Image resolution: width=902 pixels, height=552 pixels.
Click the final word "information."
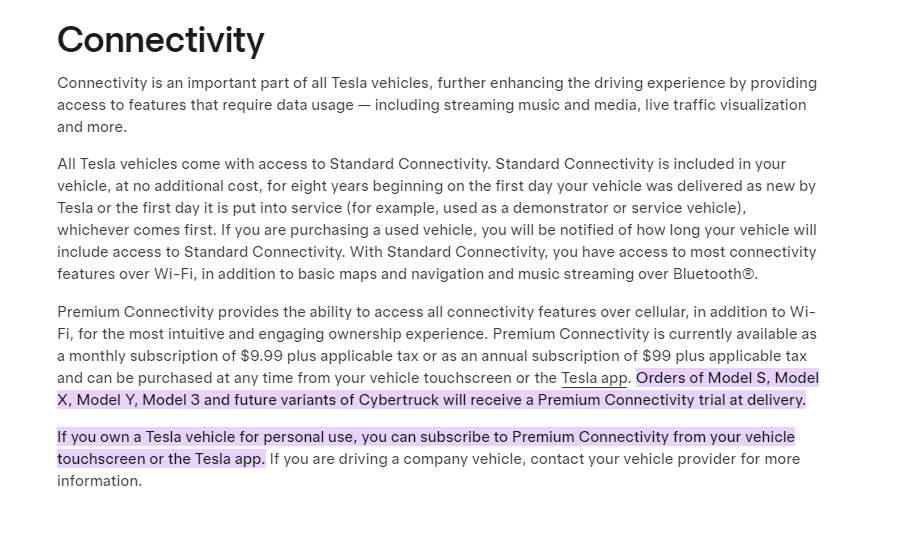100,481
